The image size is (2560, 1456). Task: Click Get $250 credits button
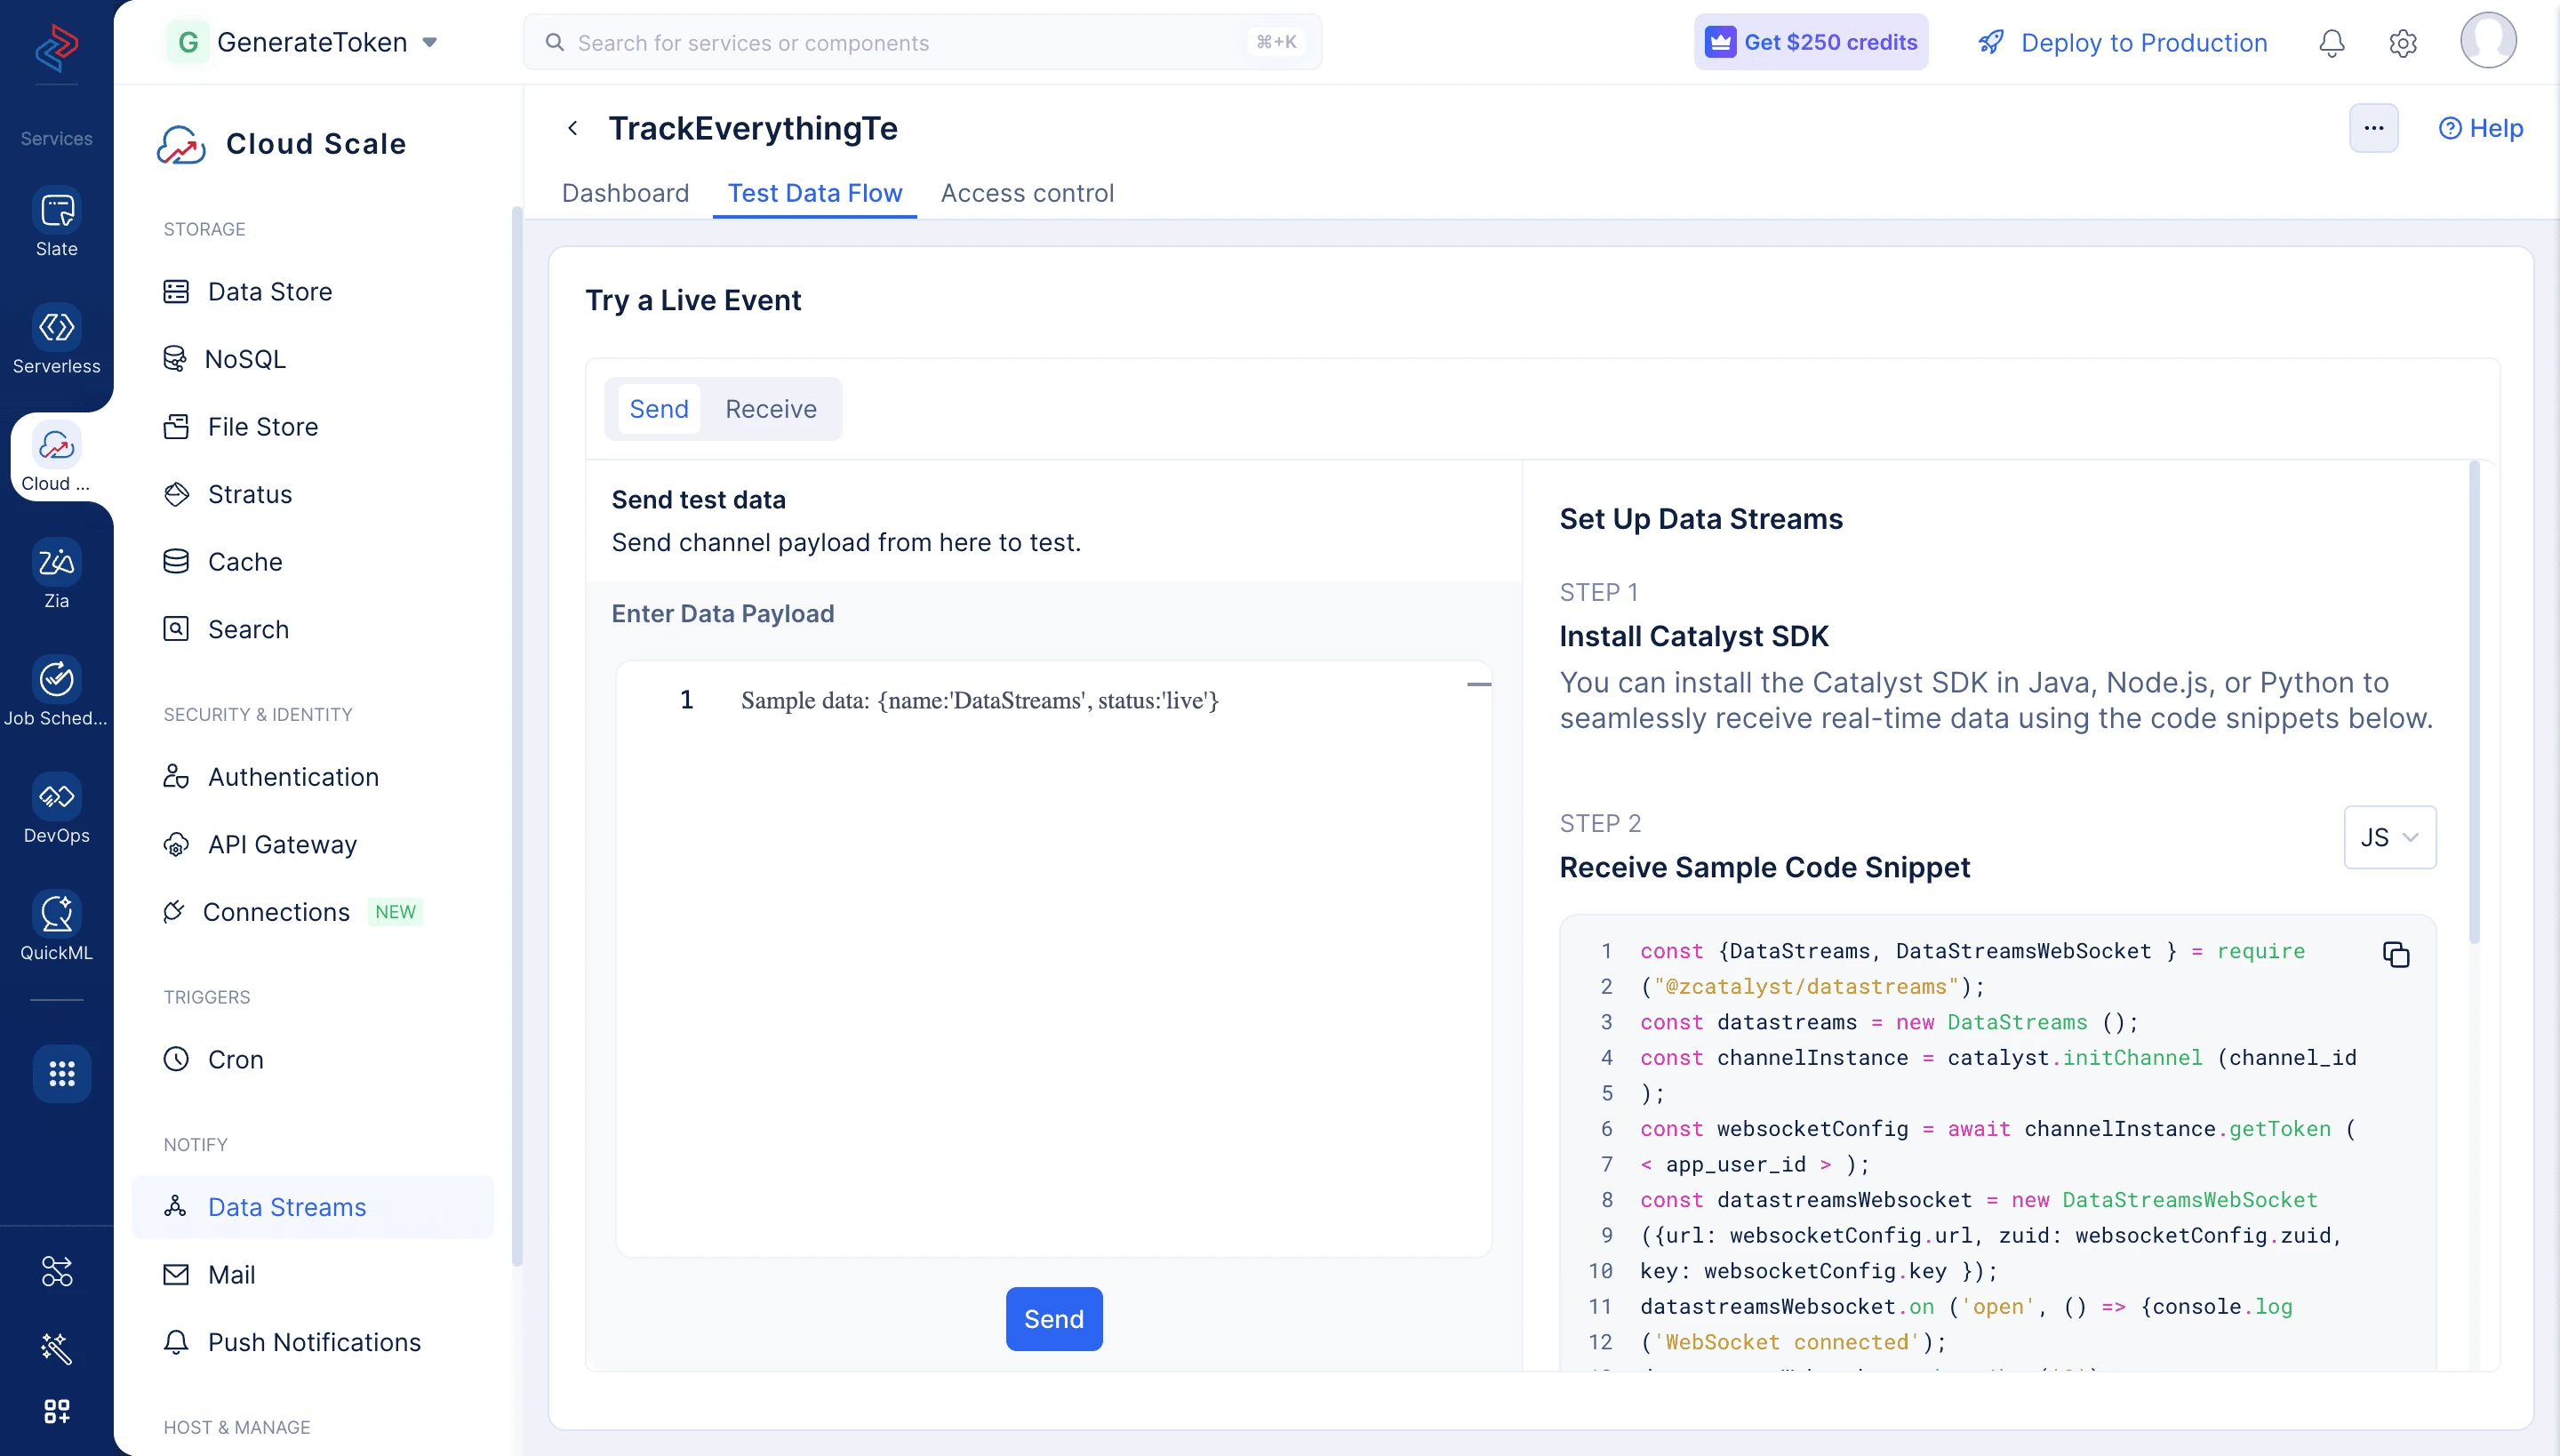point(1810,42)
